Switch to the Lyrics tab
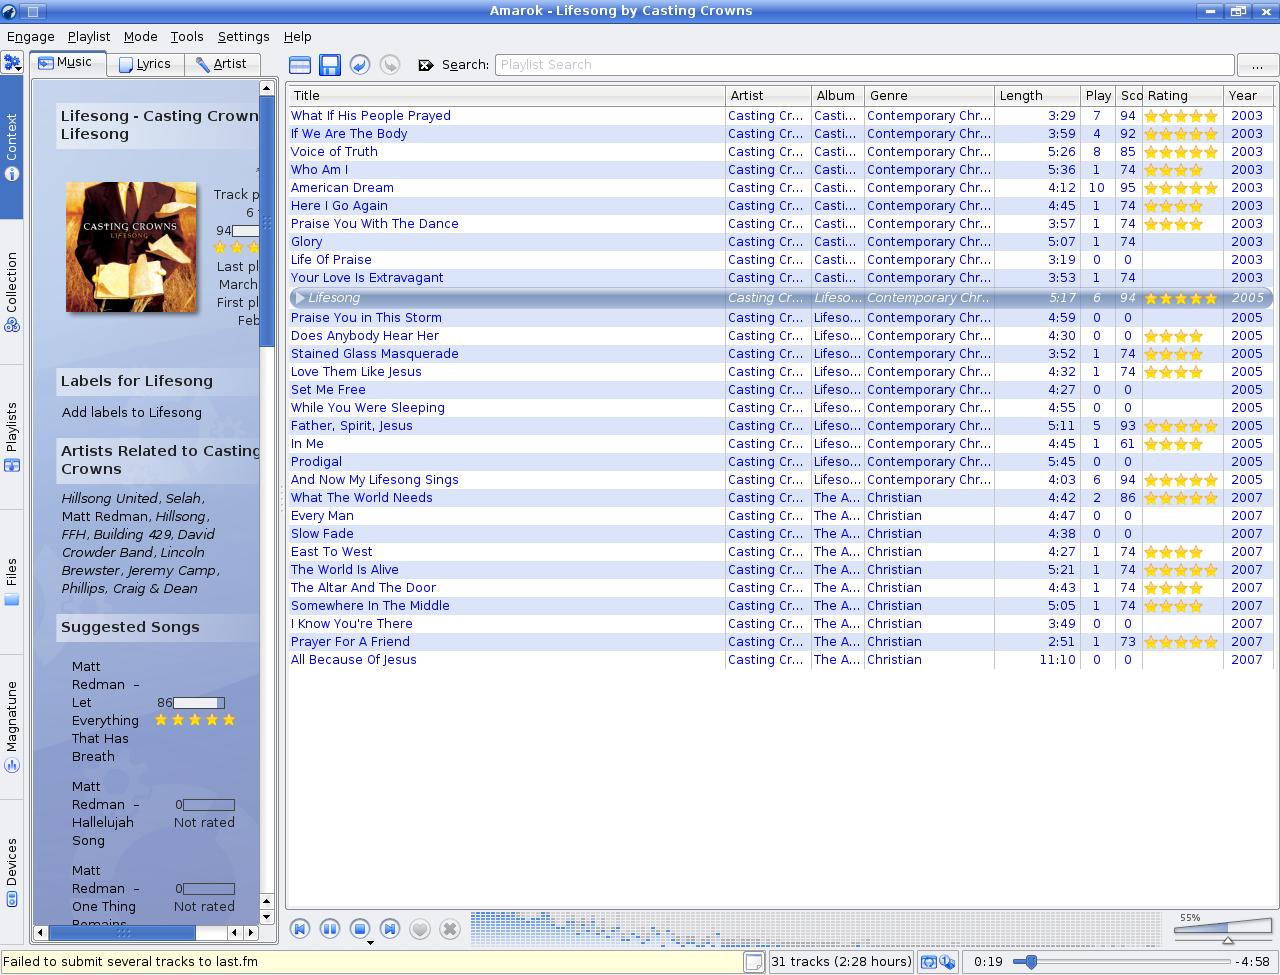 coord(145,64)
